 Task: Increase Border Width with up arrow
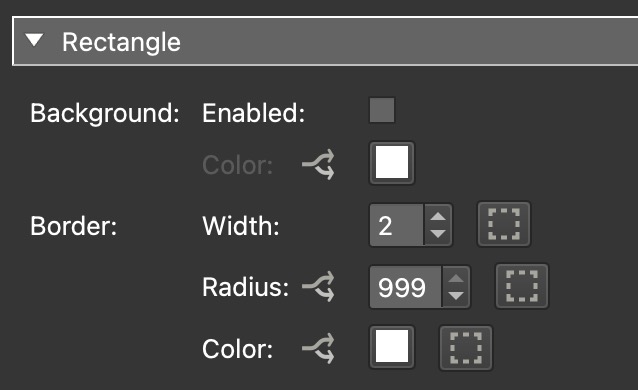pos(438,216)
